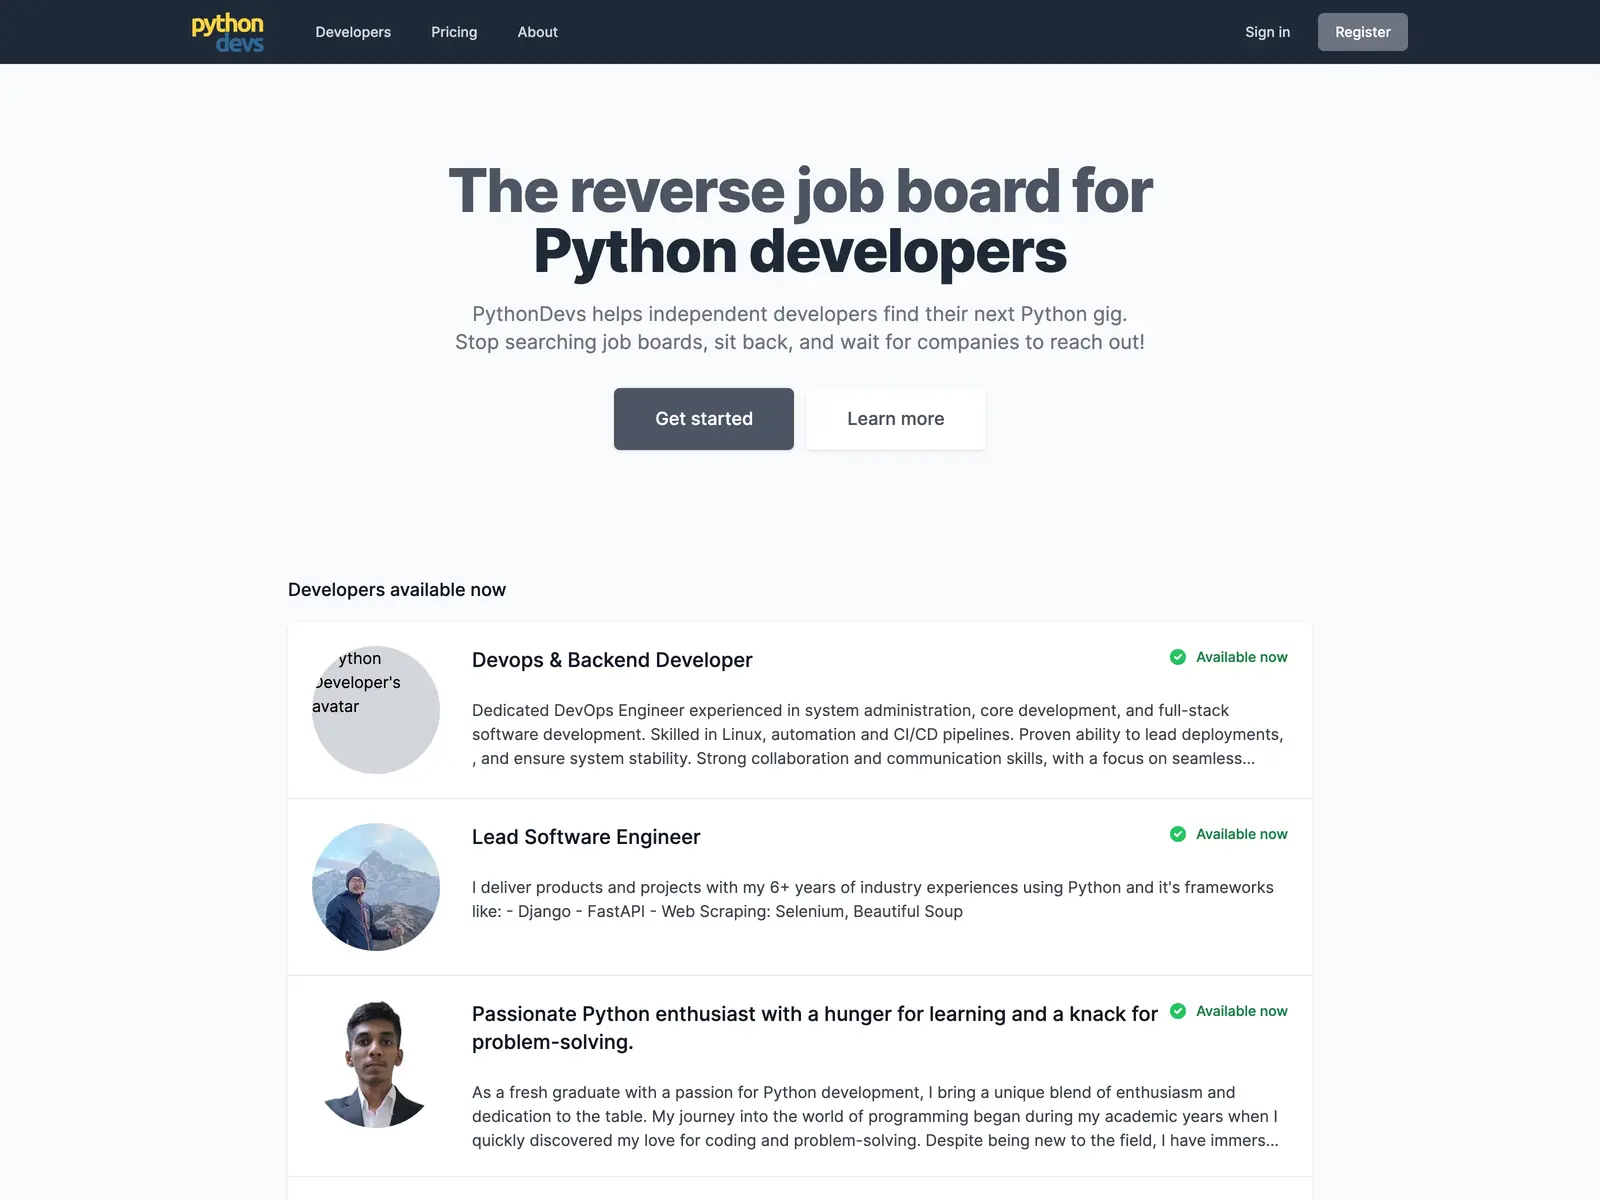Viewport: 1600px width, 1200px height.
Task: Click green check icon on Devops row
Action: coord(1178,657)
